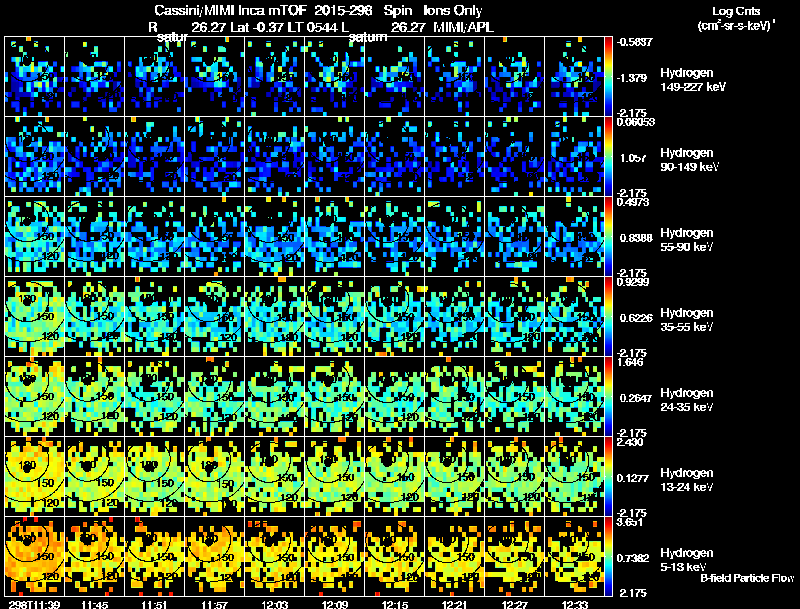Click the date label '2015-298' in title
This screenshot has width=800, height=609.
pos(343,11)
